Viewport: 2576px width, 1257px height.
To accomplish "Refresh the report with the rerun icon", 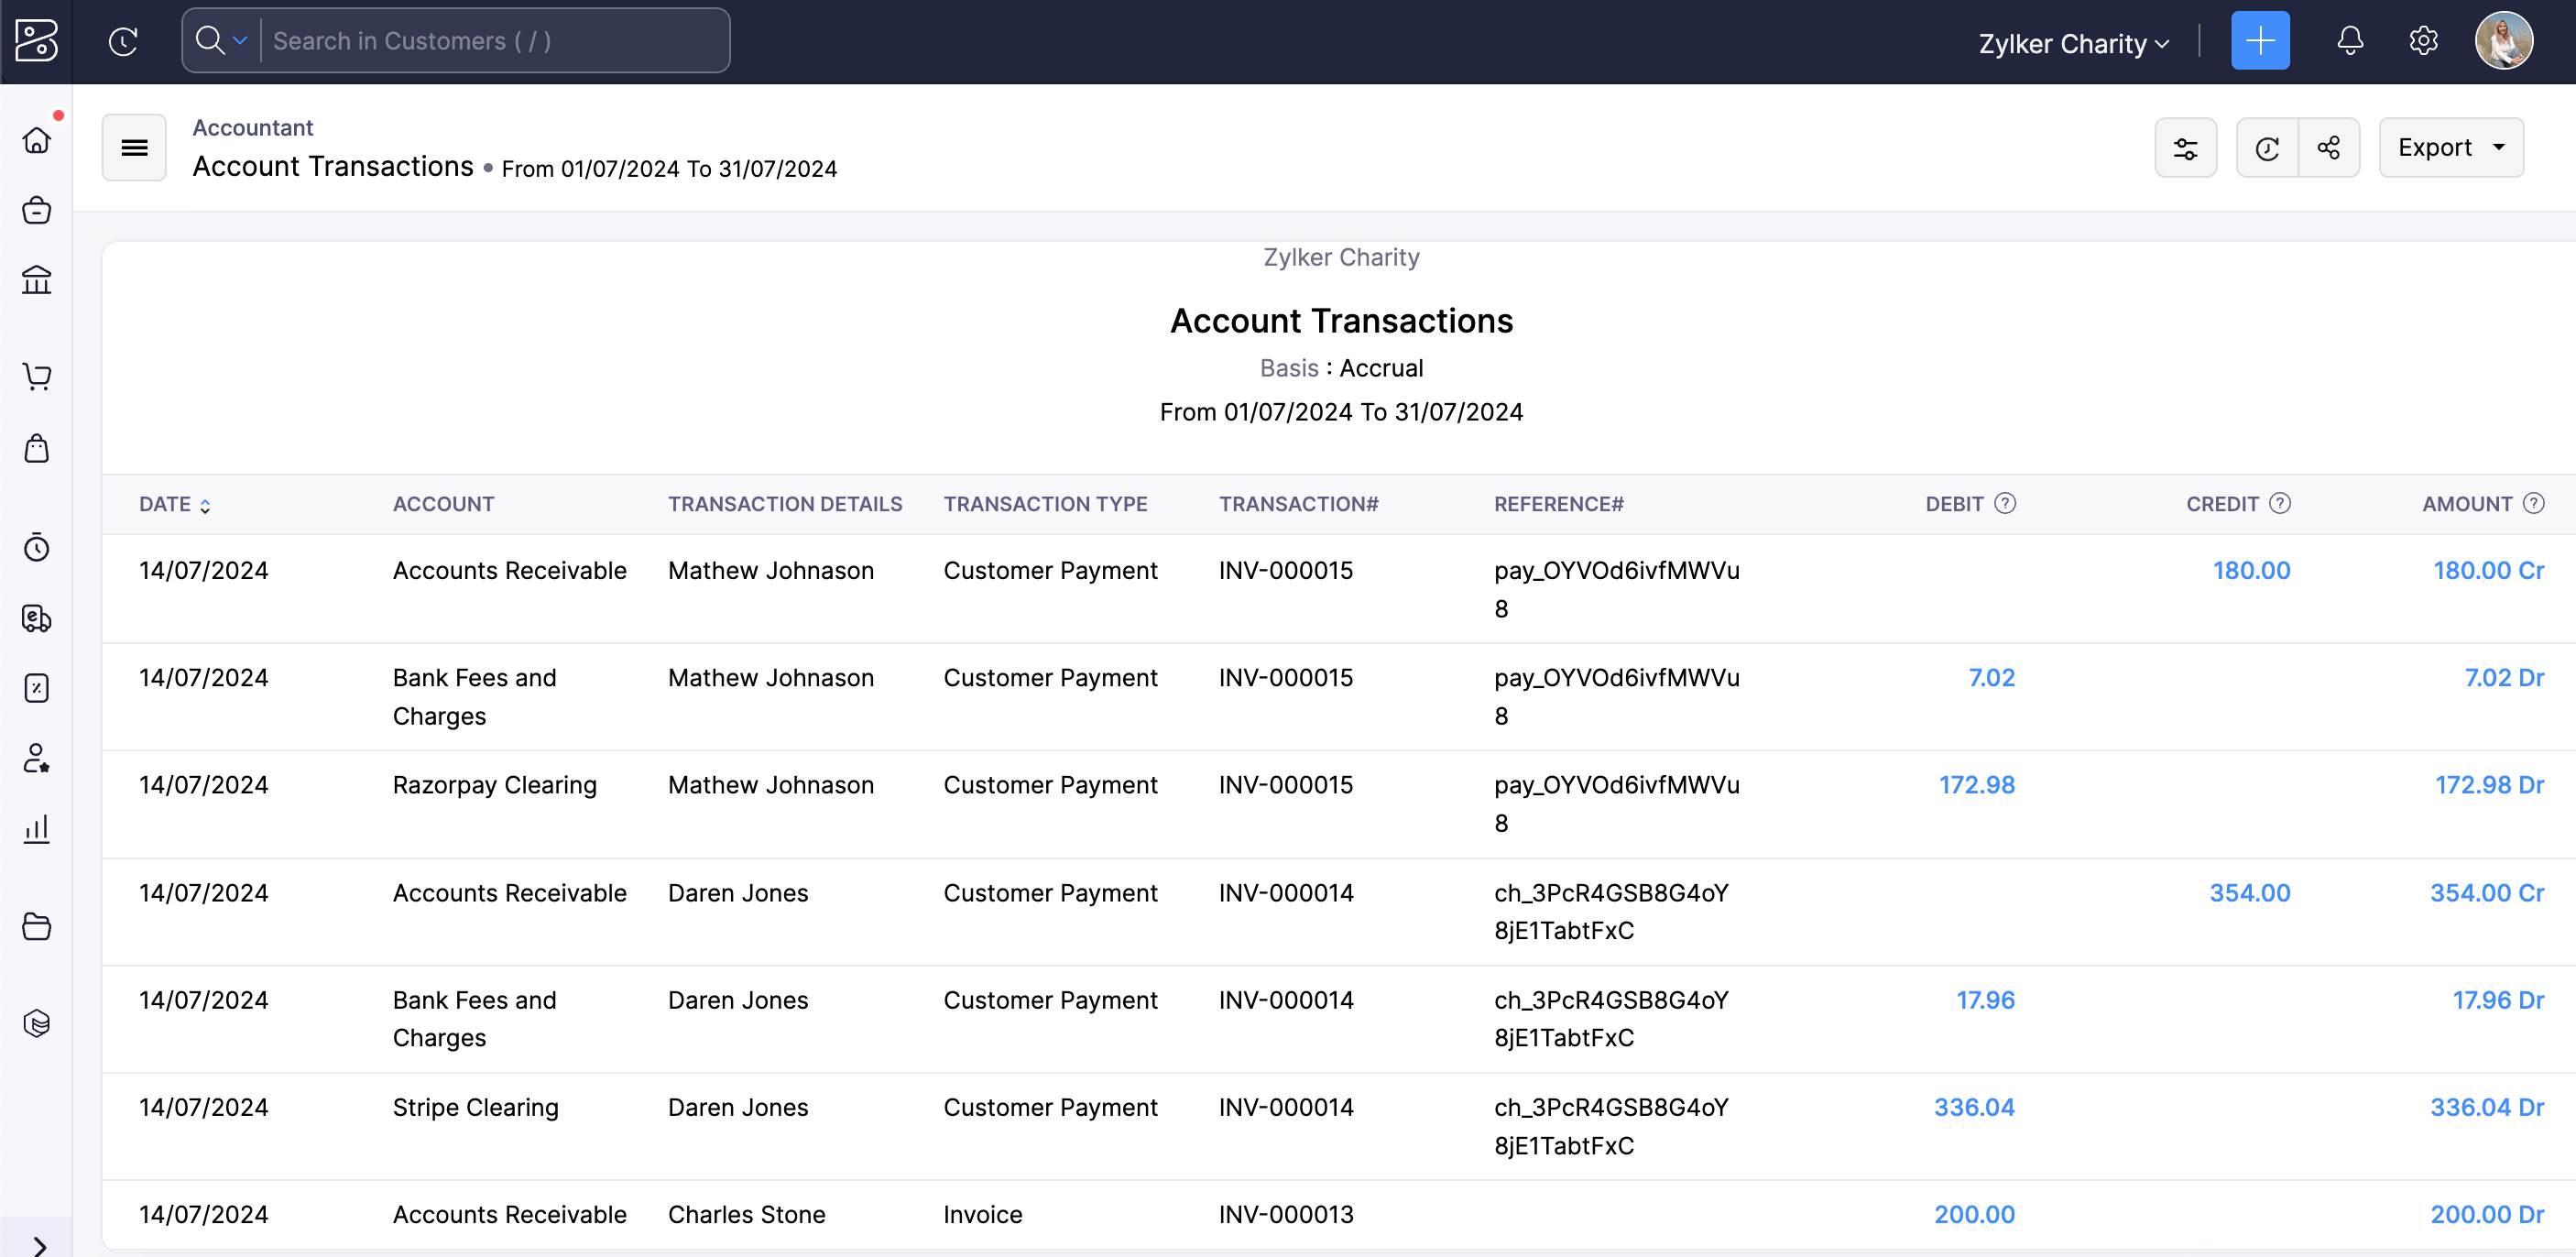I will pyautogui.click(x=2267, y=147).
